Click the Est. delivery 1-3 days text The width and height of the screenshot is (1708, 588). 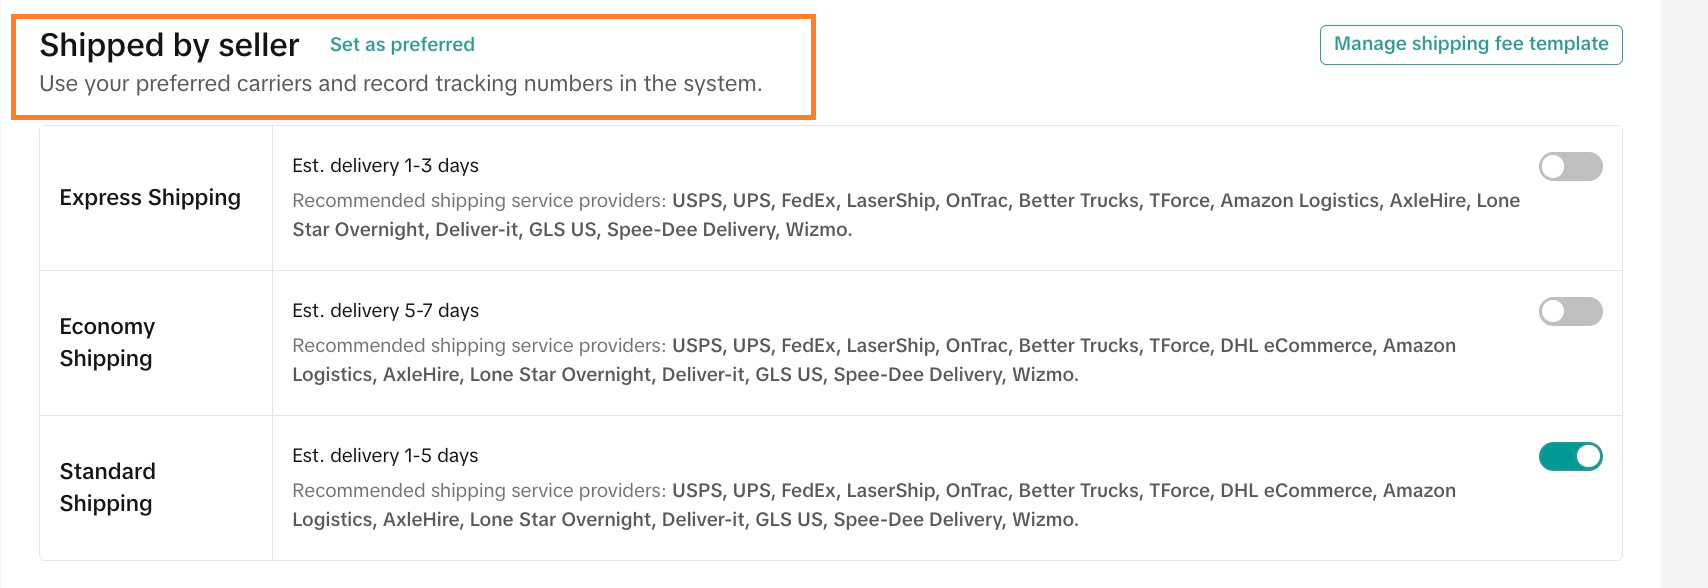[x=385, y=166]
